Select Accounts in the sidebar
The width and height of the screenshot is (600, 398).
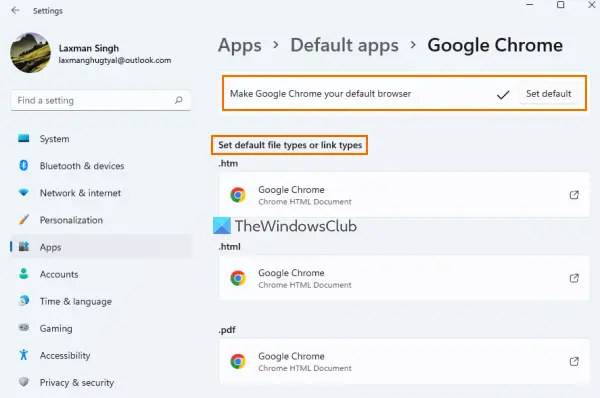pyautogui.click(x=101, y=274)
